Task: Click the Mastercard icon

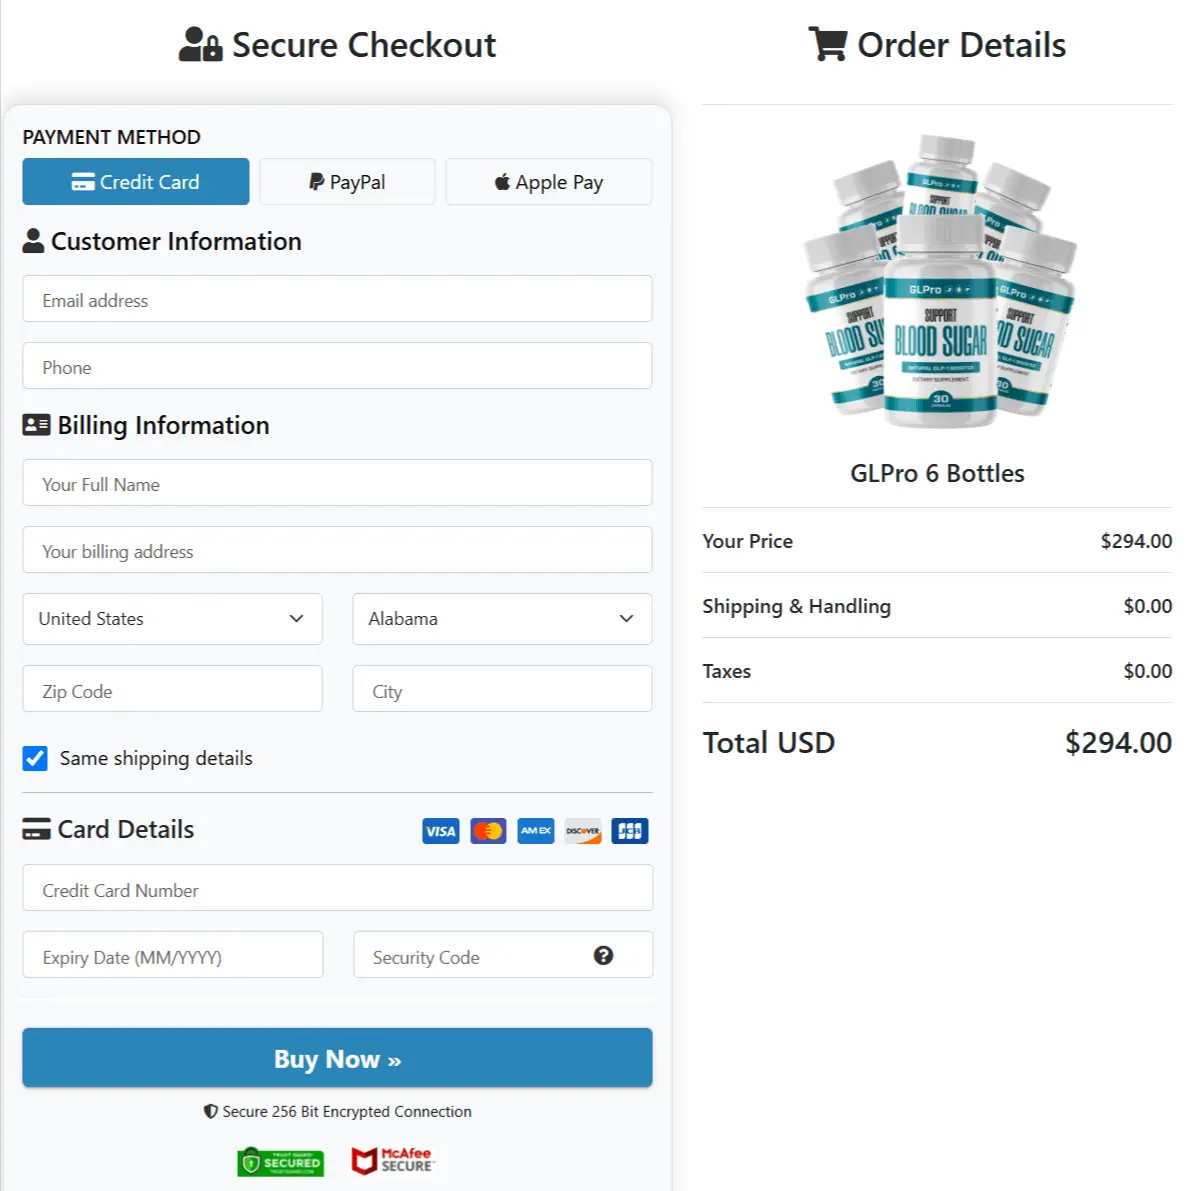Action: (x=488, y=831)
